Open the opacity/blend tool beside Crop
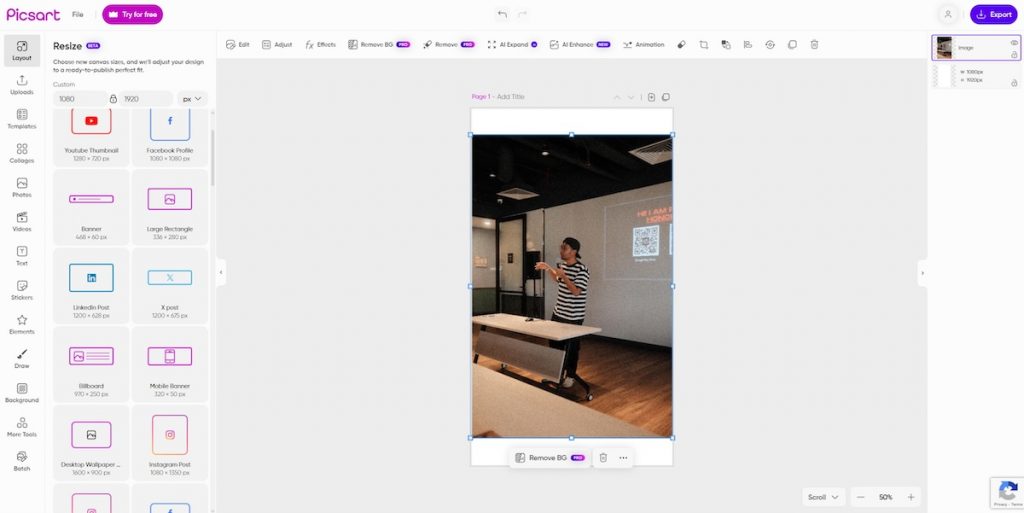 [x=726, y=44]
